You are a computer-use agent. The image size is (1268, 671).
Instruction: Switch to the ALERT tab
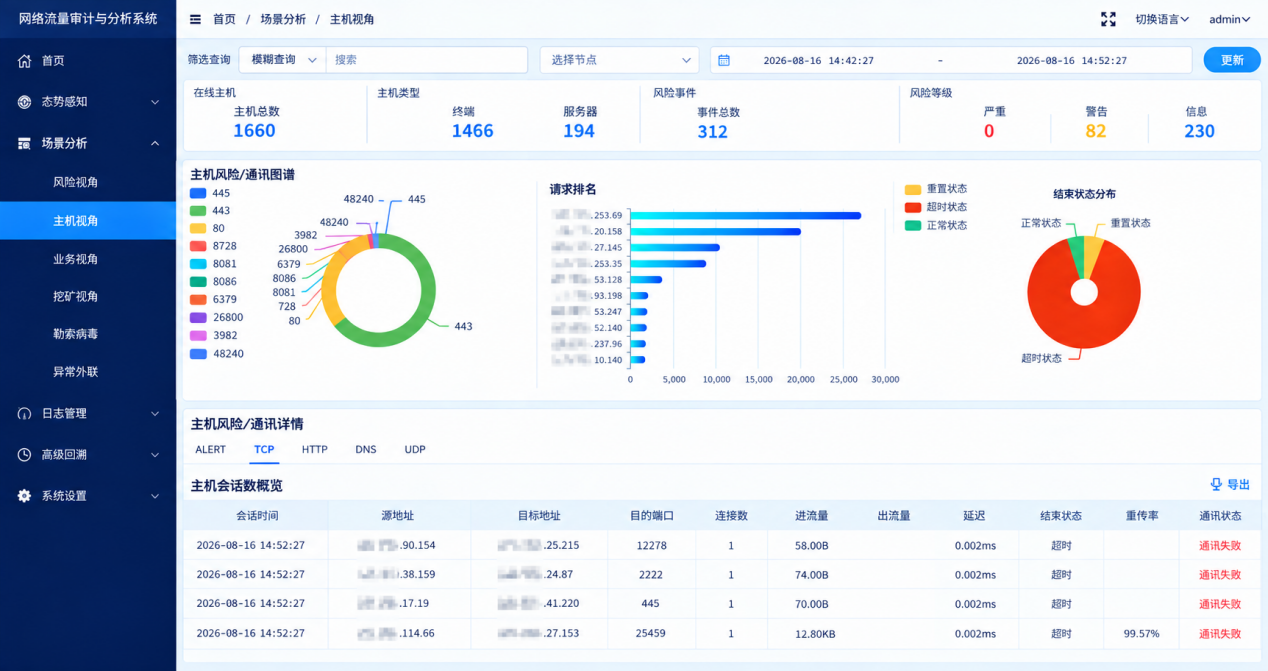point(210,450)
